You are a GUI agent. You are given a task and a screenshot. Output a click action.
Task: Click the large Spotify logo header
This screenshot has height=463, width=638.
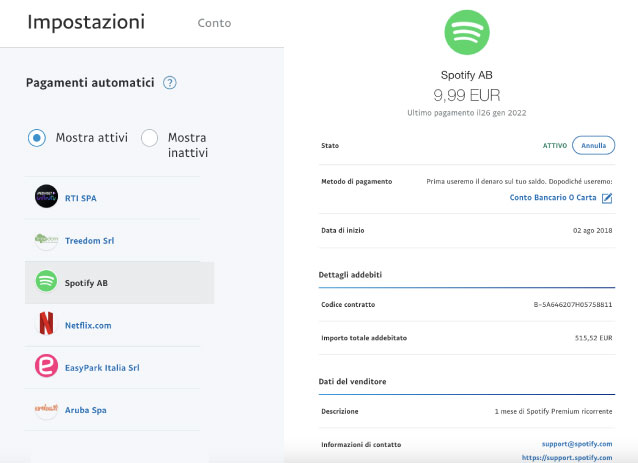point(467,33)
